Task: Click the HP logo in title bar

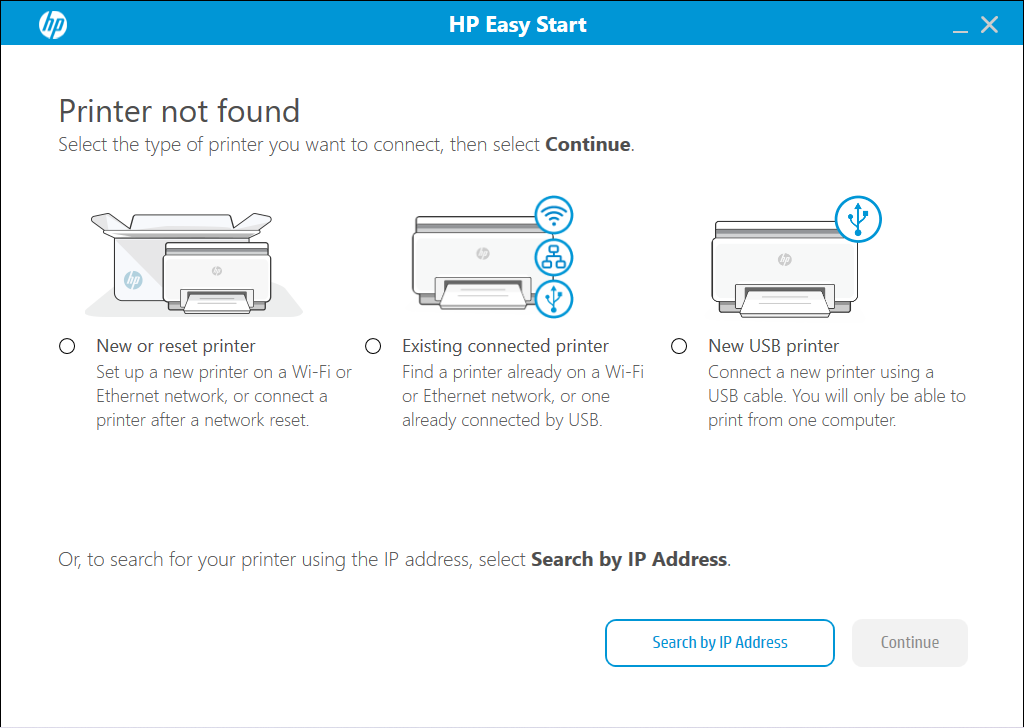Action: tap(52, 24)
